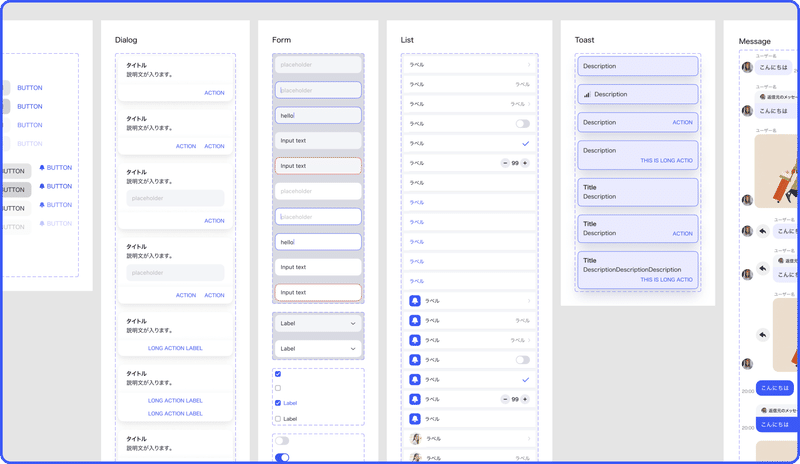
Task: Click the chevron in the topmost List row
Action: 529,65
